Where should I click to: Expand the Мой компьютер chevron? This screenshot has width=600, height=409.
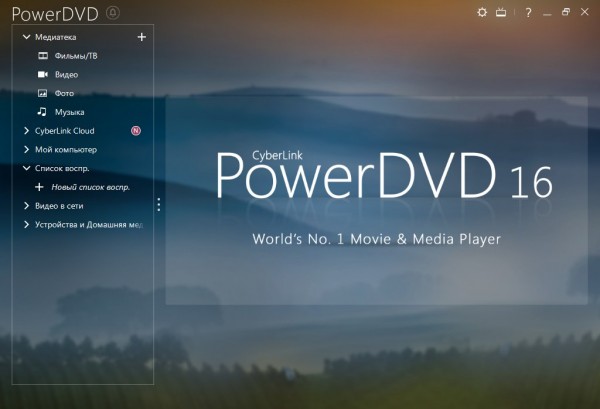(26, 150)
